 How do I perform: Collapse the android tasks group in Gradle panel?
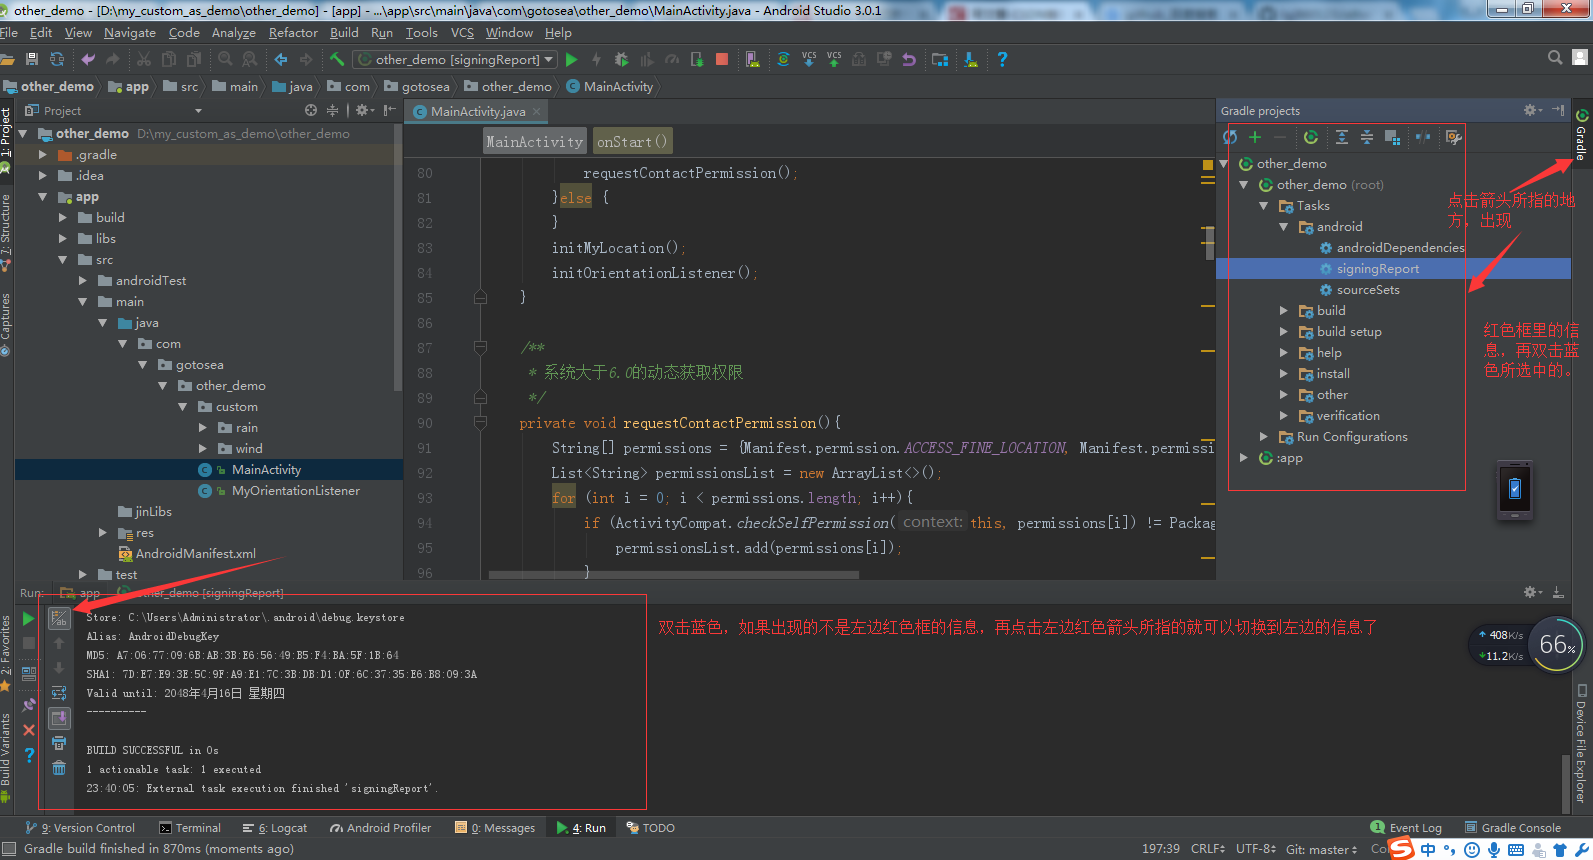(1284, 227)
